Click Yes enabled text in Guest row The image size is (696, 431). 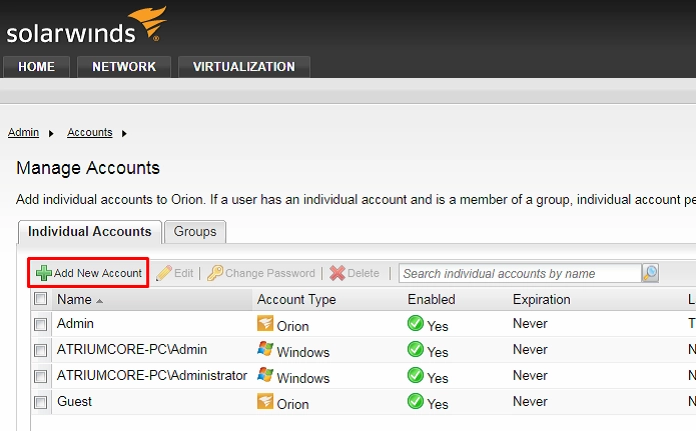point(437,404)
